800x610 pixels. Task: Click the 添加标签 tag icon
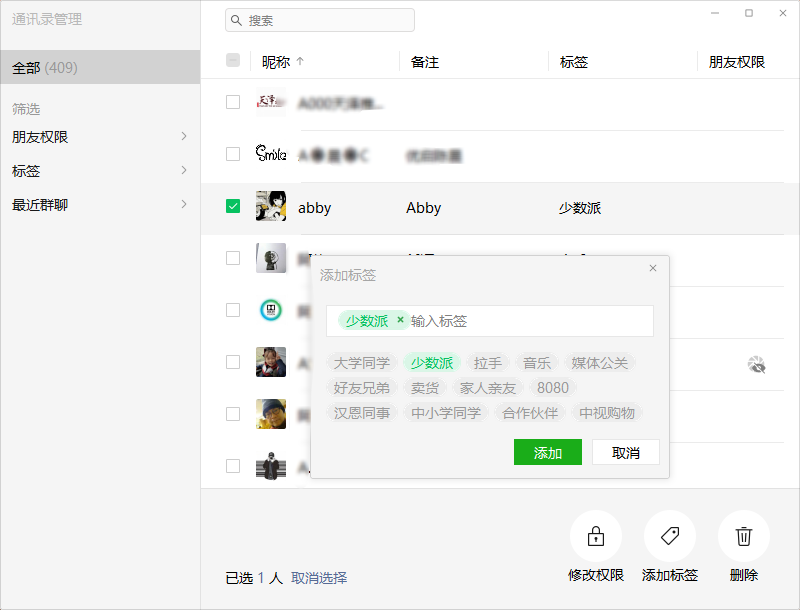coord(669,536)
